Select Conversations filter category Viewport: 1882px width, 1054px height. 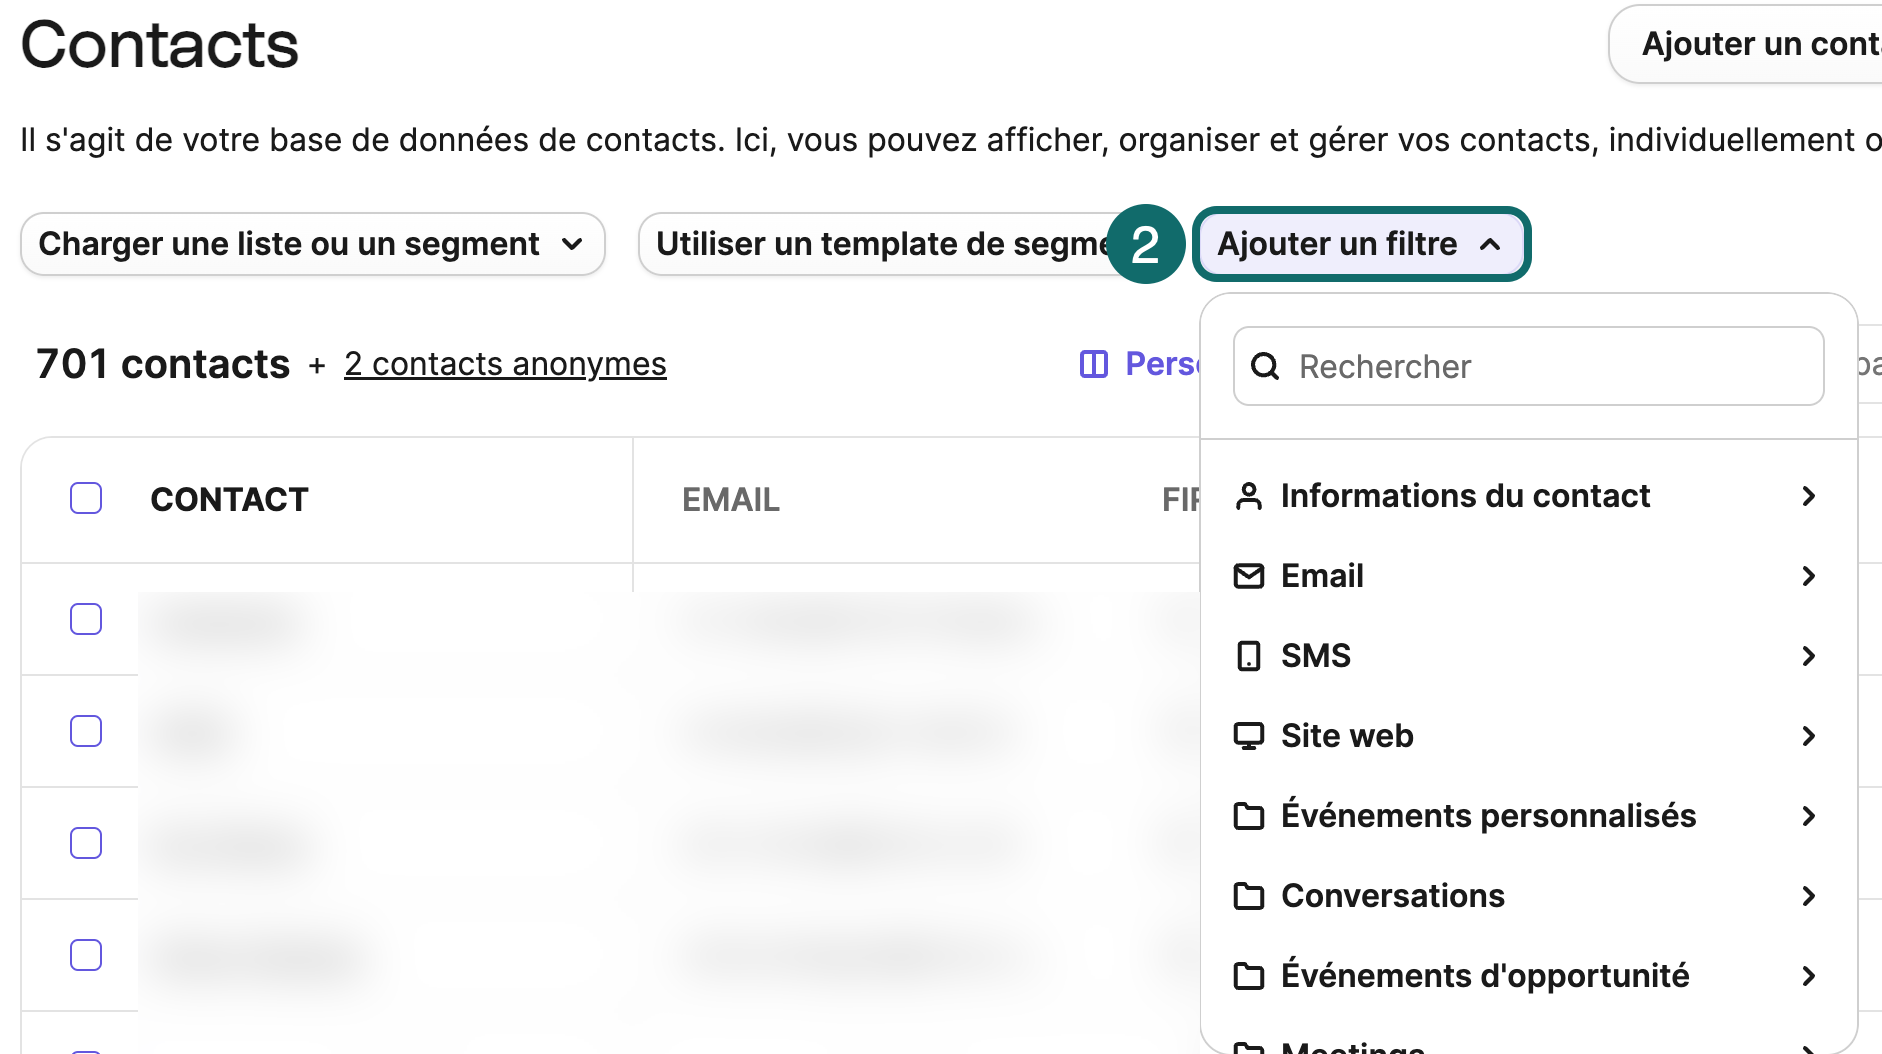coord(1528,896)
